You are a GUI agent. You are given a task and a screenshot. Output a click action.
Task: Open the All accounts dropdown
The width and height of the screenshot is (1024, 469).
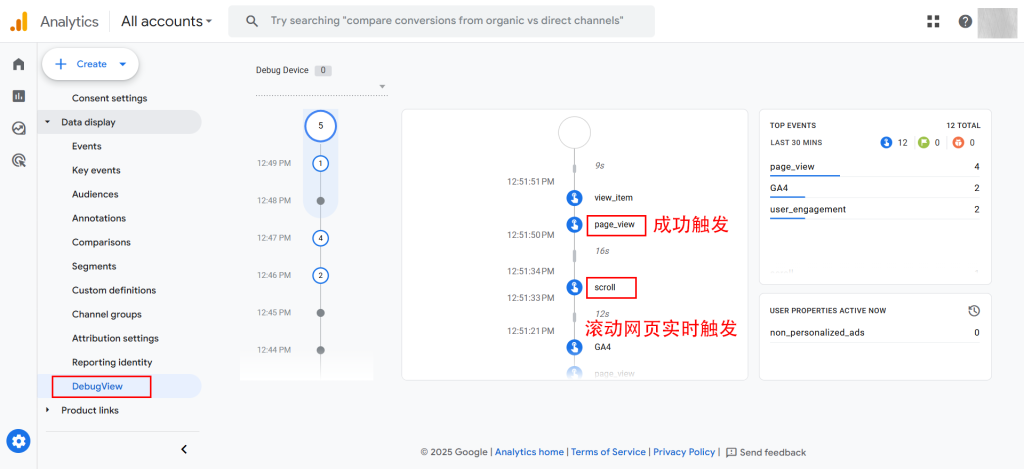point(167,21)
